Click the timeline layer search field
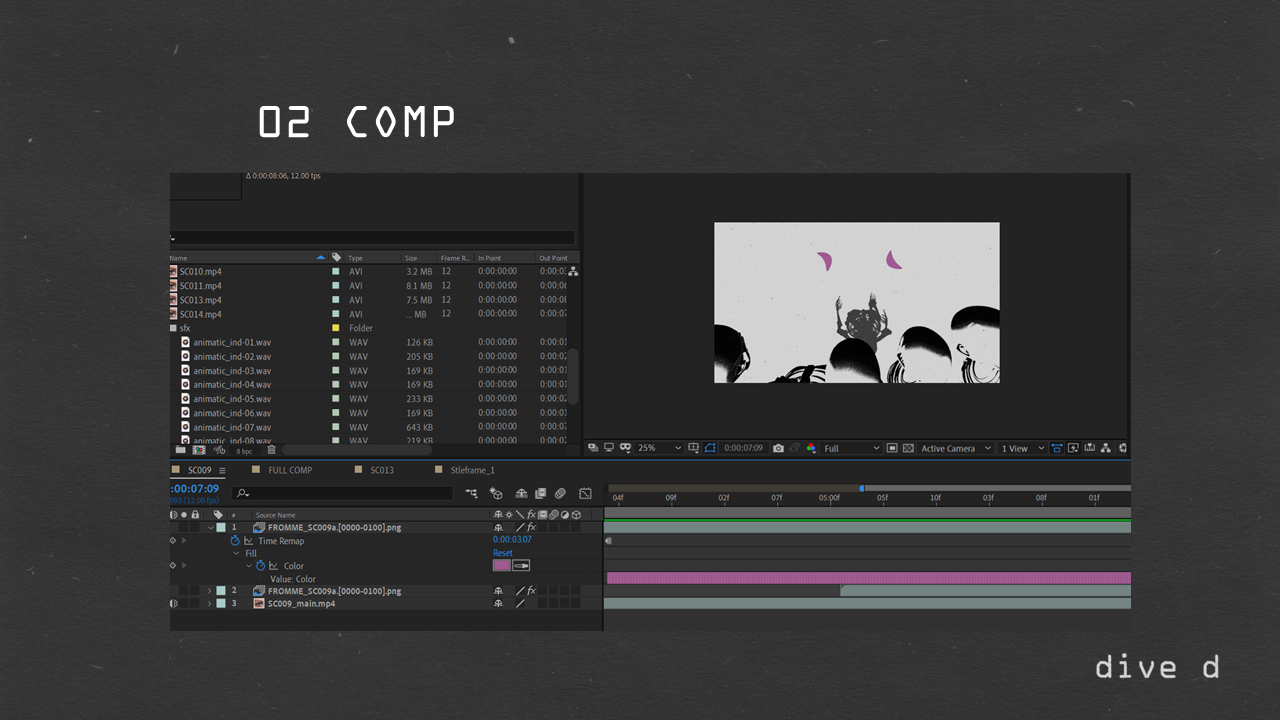 pyautogui.click(x=342, y=493)
